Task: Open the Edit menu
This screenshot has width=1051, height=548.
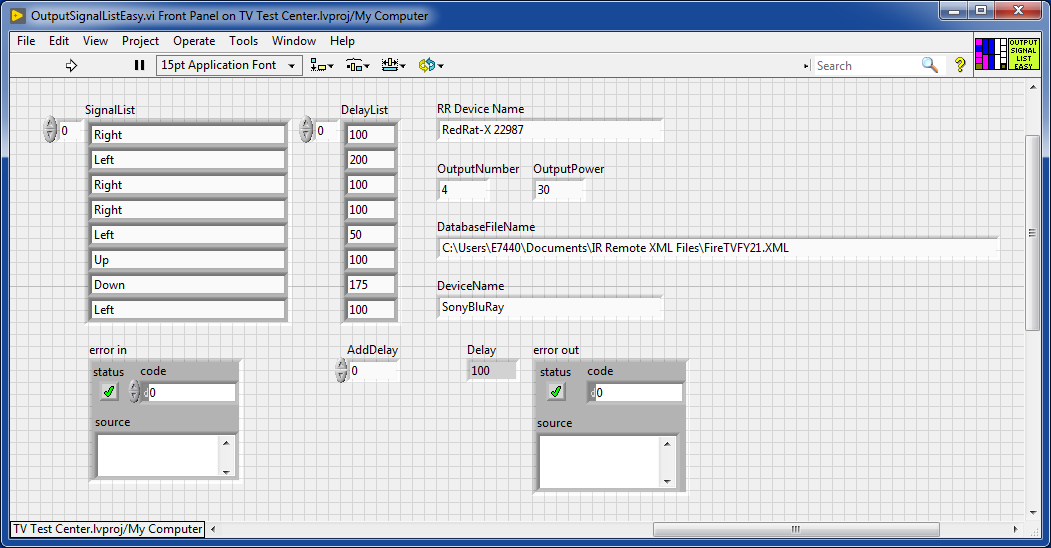Action: coord(59,41)
